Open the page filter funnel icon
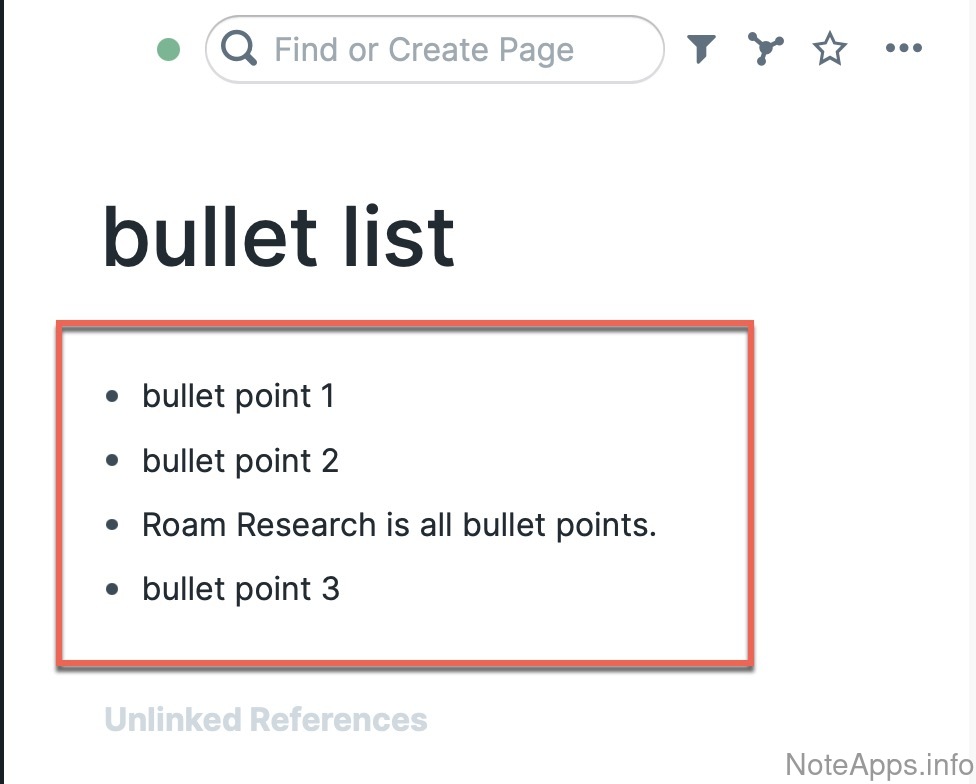976x784 pixels. pos(701,48)
